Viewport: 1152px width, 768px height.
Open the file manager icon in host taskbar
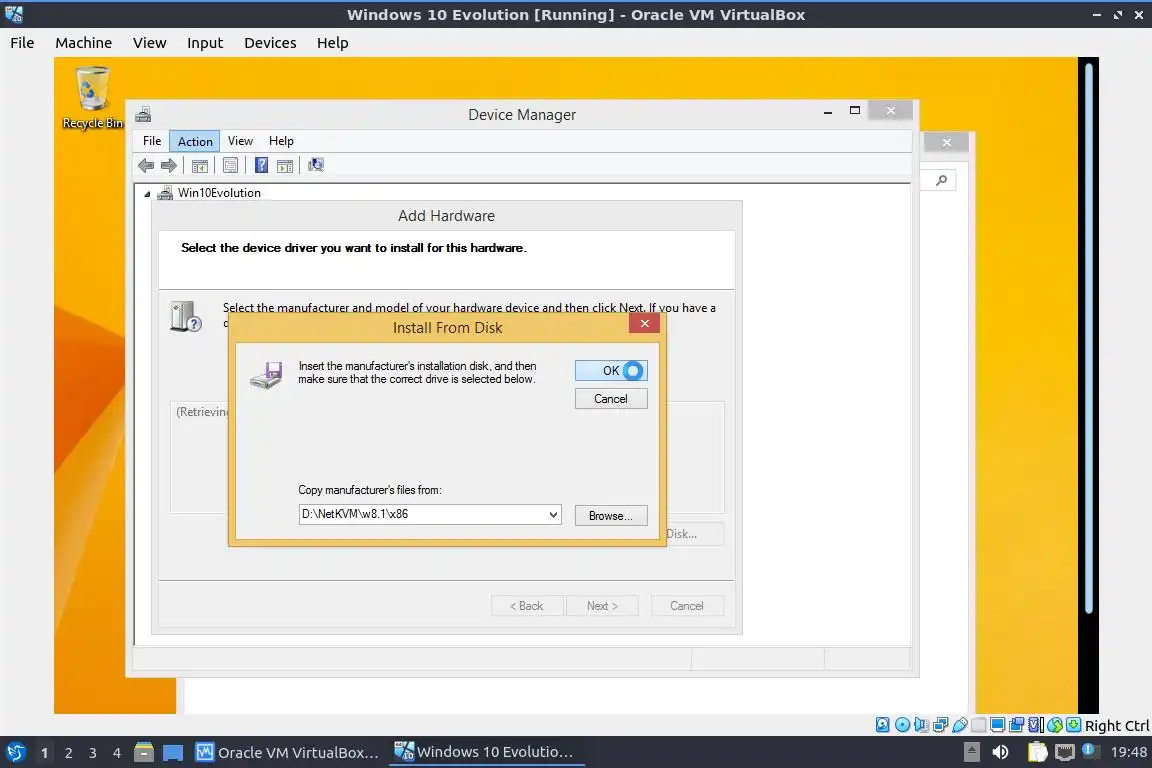click(x=144, y=753)
